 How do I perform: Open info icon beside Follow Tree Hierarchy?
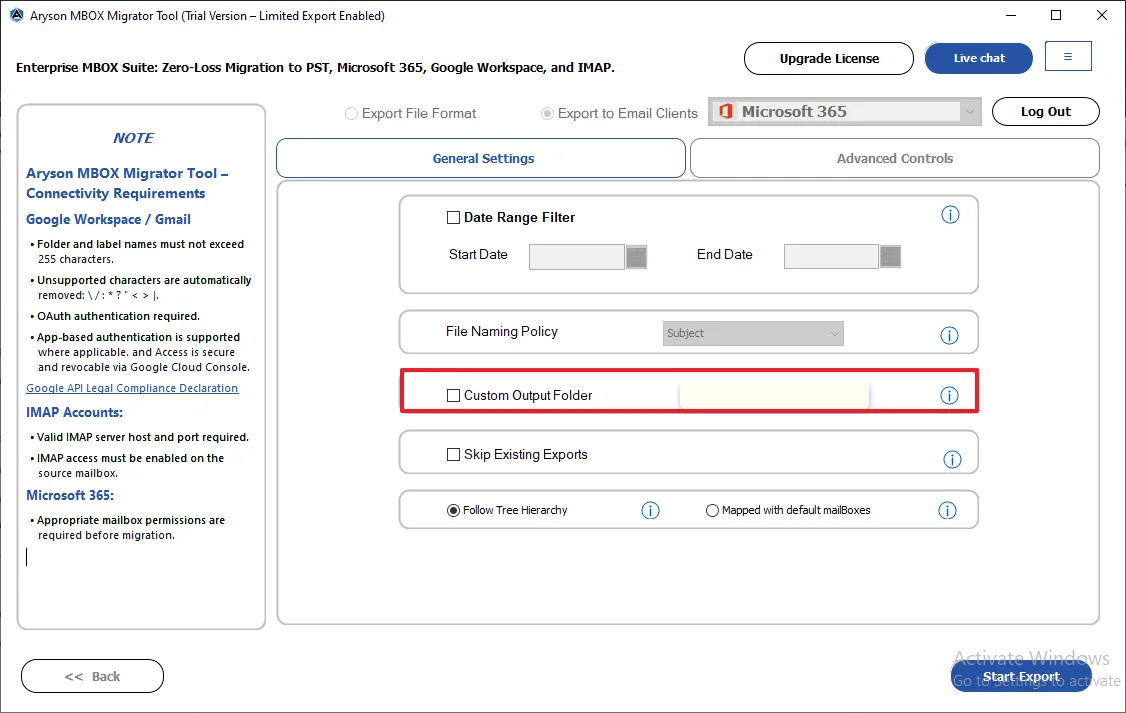click(650, 511)
